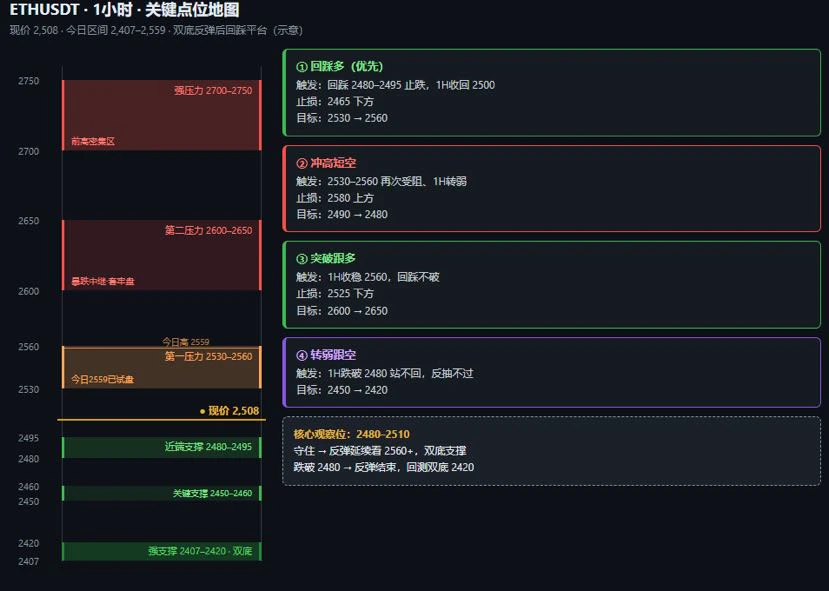
Task: Click the "现价 2,508" price line label
Action: (x=229, y=411)
